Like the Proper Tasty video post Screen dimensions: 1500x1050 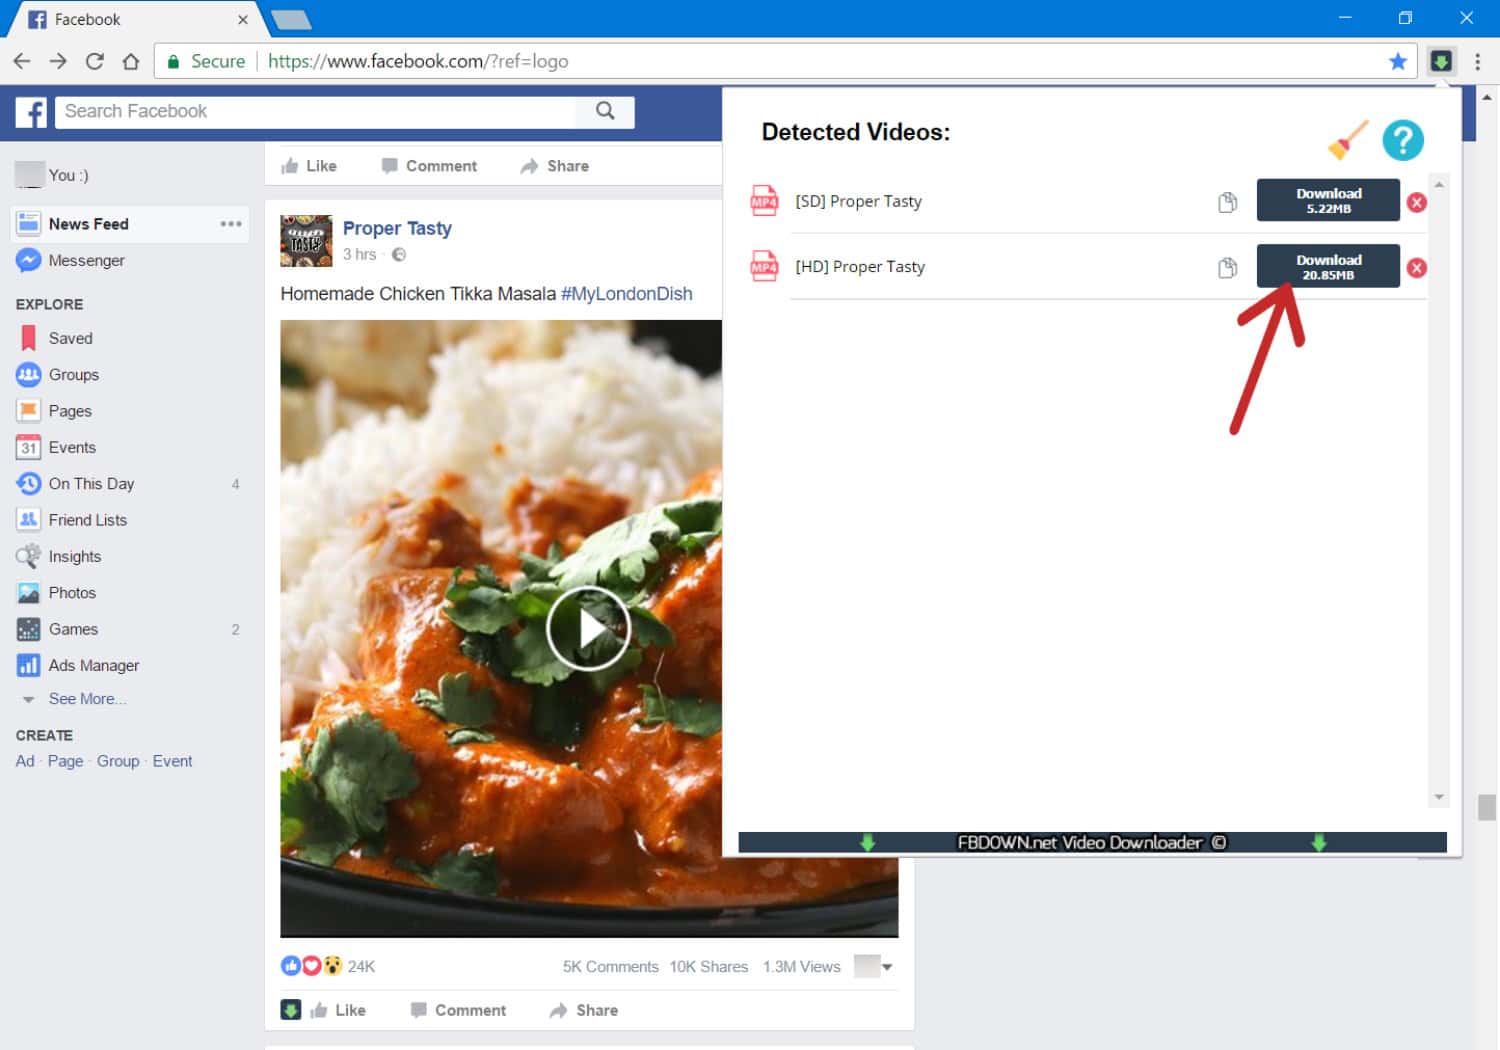[338, 1010]
